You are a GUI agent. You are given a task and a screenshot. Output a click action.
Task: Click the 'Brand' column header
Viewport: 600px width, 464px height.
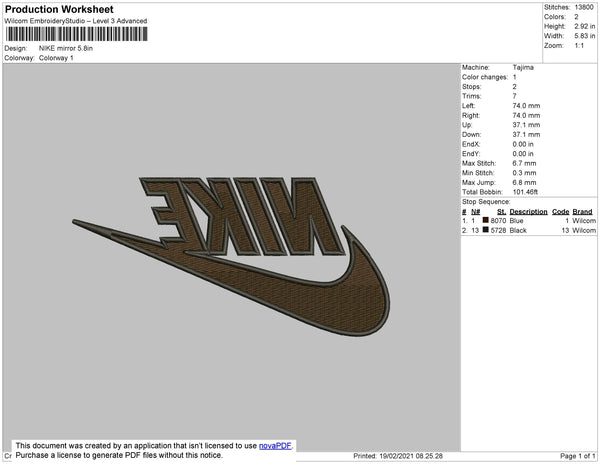tap(582, 212)
